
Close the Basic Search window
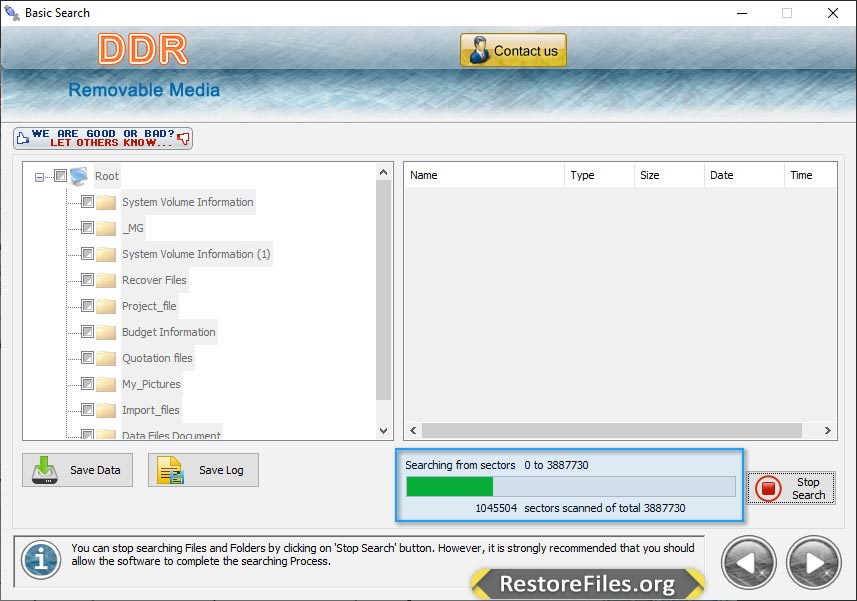[x=832, y=13]
